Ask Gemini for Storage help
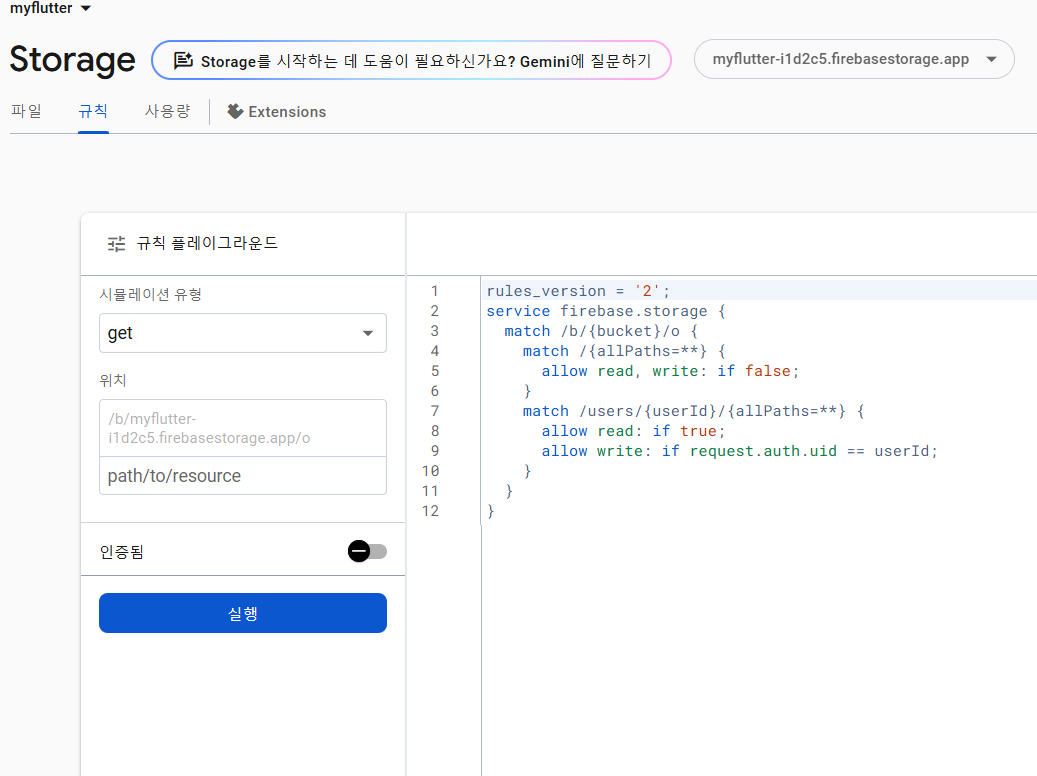 [x=411, y=61]
